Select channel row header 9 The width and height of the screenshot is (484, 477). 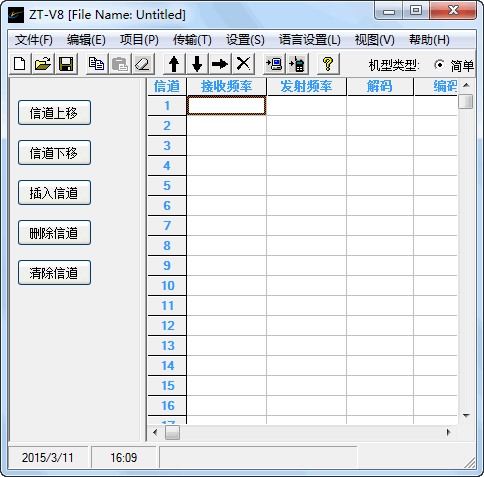coord(167,266)
